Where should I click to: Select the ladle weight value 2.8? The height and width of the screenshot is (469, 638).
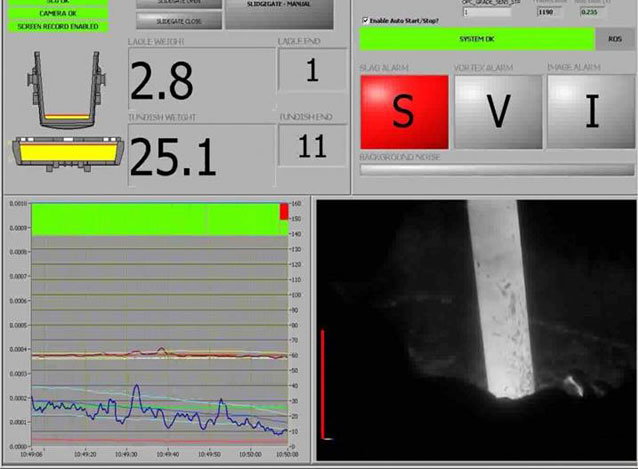(x=162, y=81)
